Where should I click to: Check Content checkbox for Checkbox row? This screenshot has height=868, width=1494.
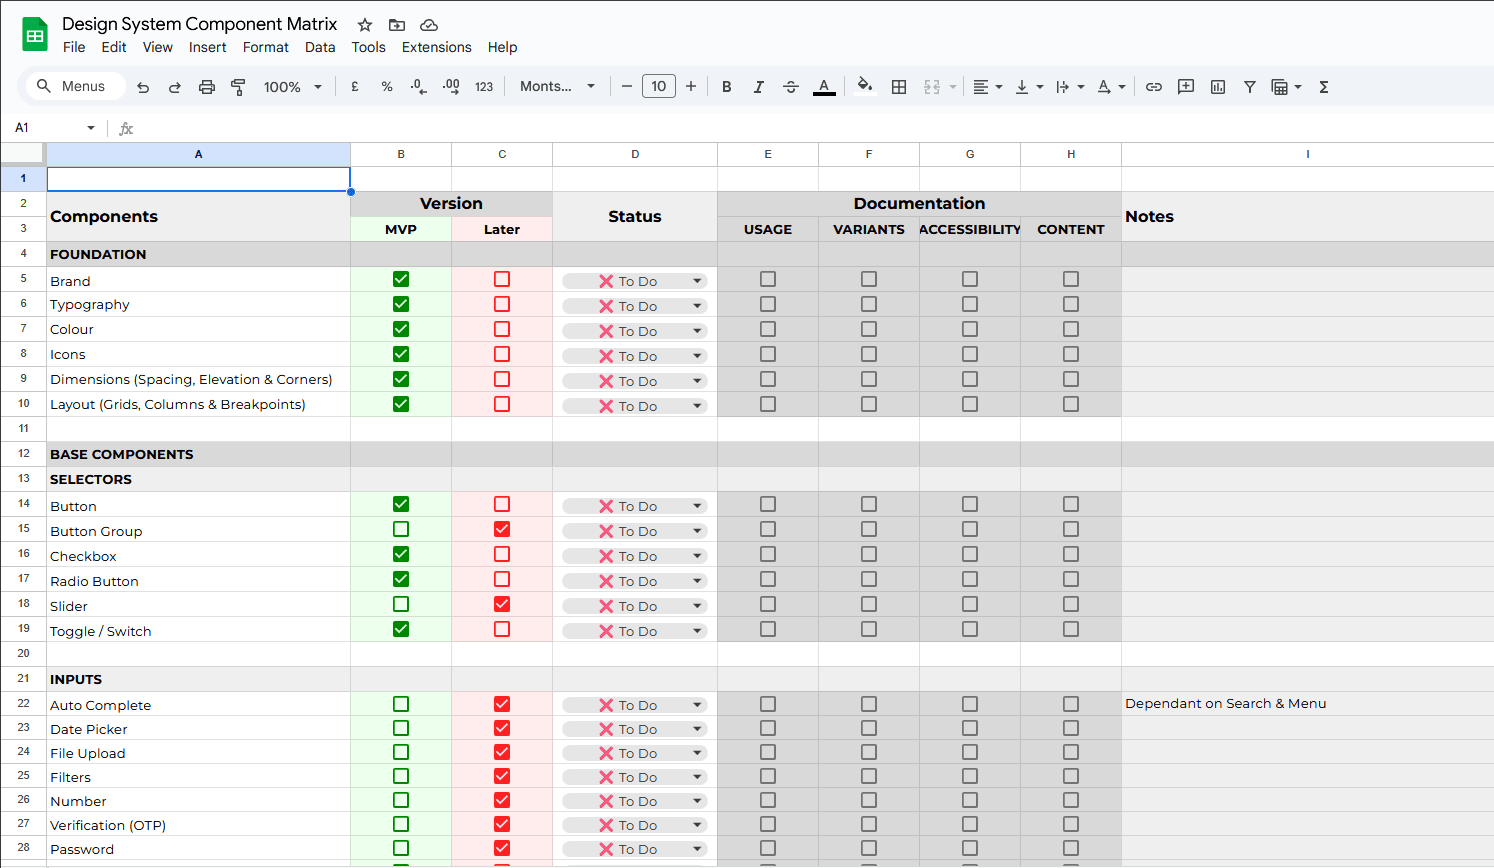point(1071,554)
